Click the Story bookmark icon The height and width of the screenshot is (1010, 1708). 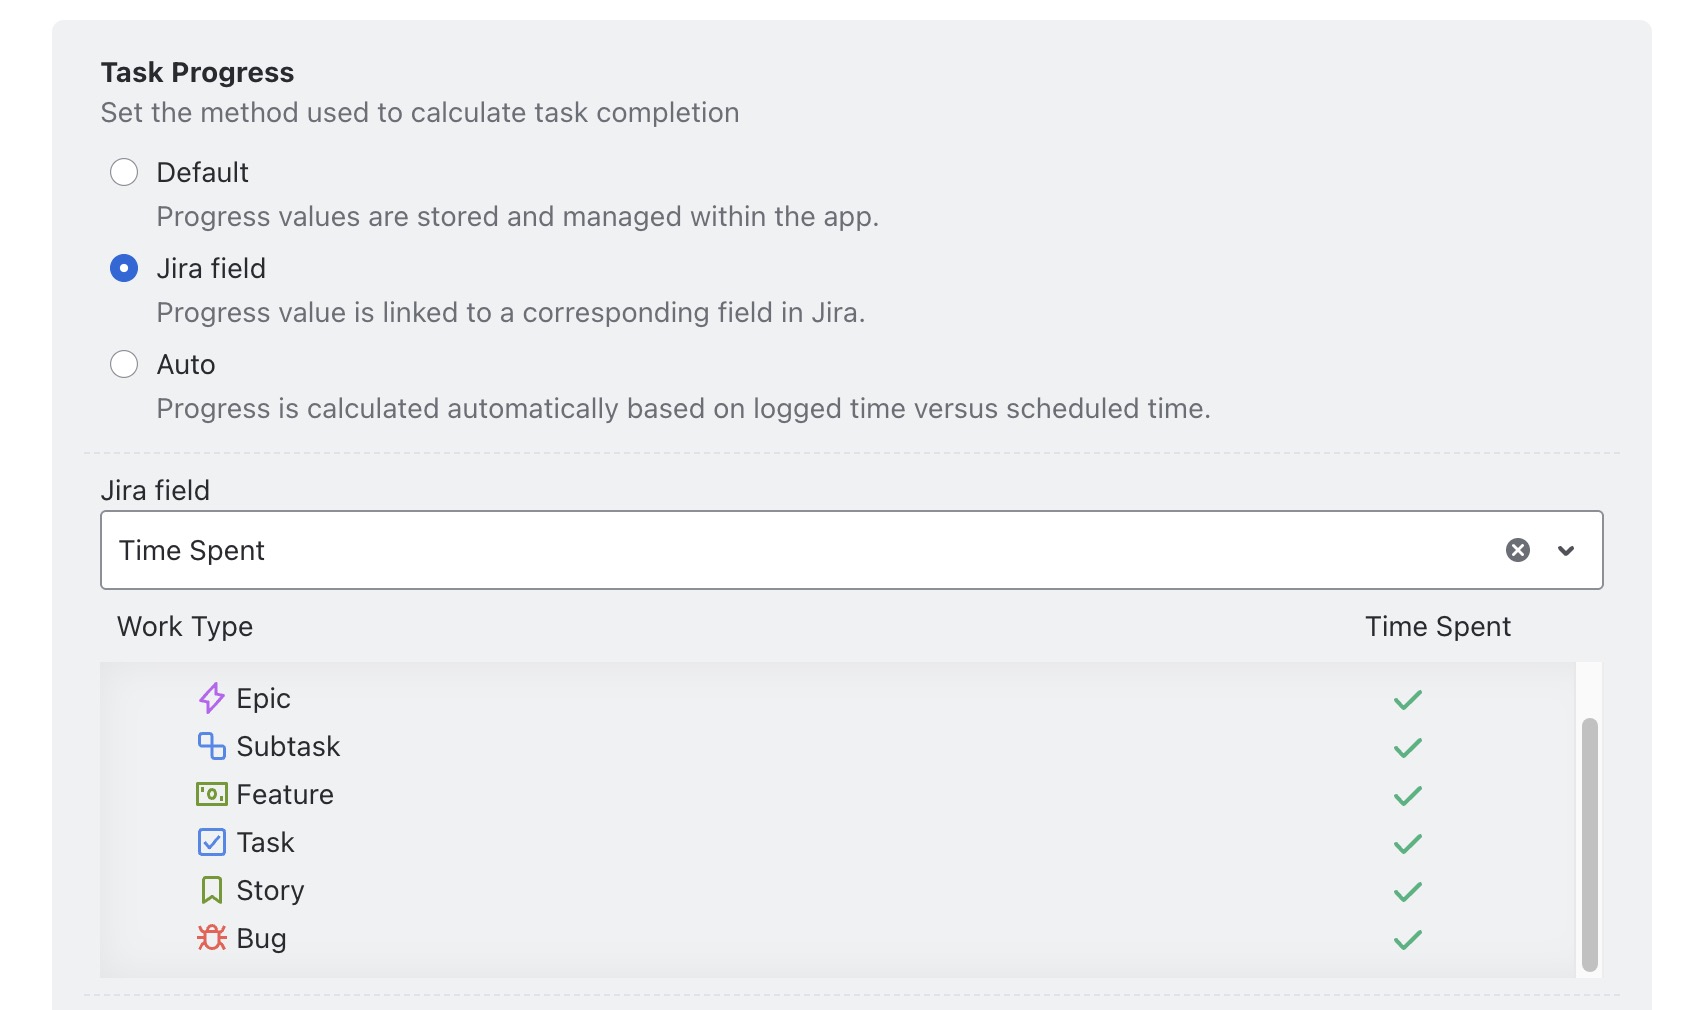pyautogui.click(x=211, y=890)
